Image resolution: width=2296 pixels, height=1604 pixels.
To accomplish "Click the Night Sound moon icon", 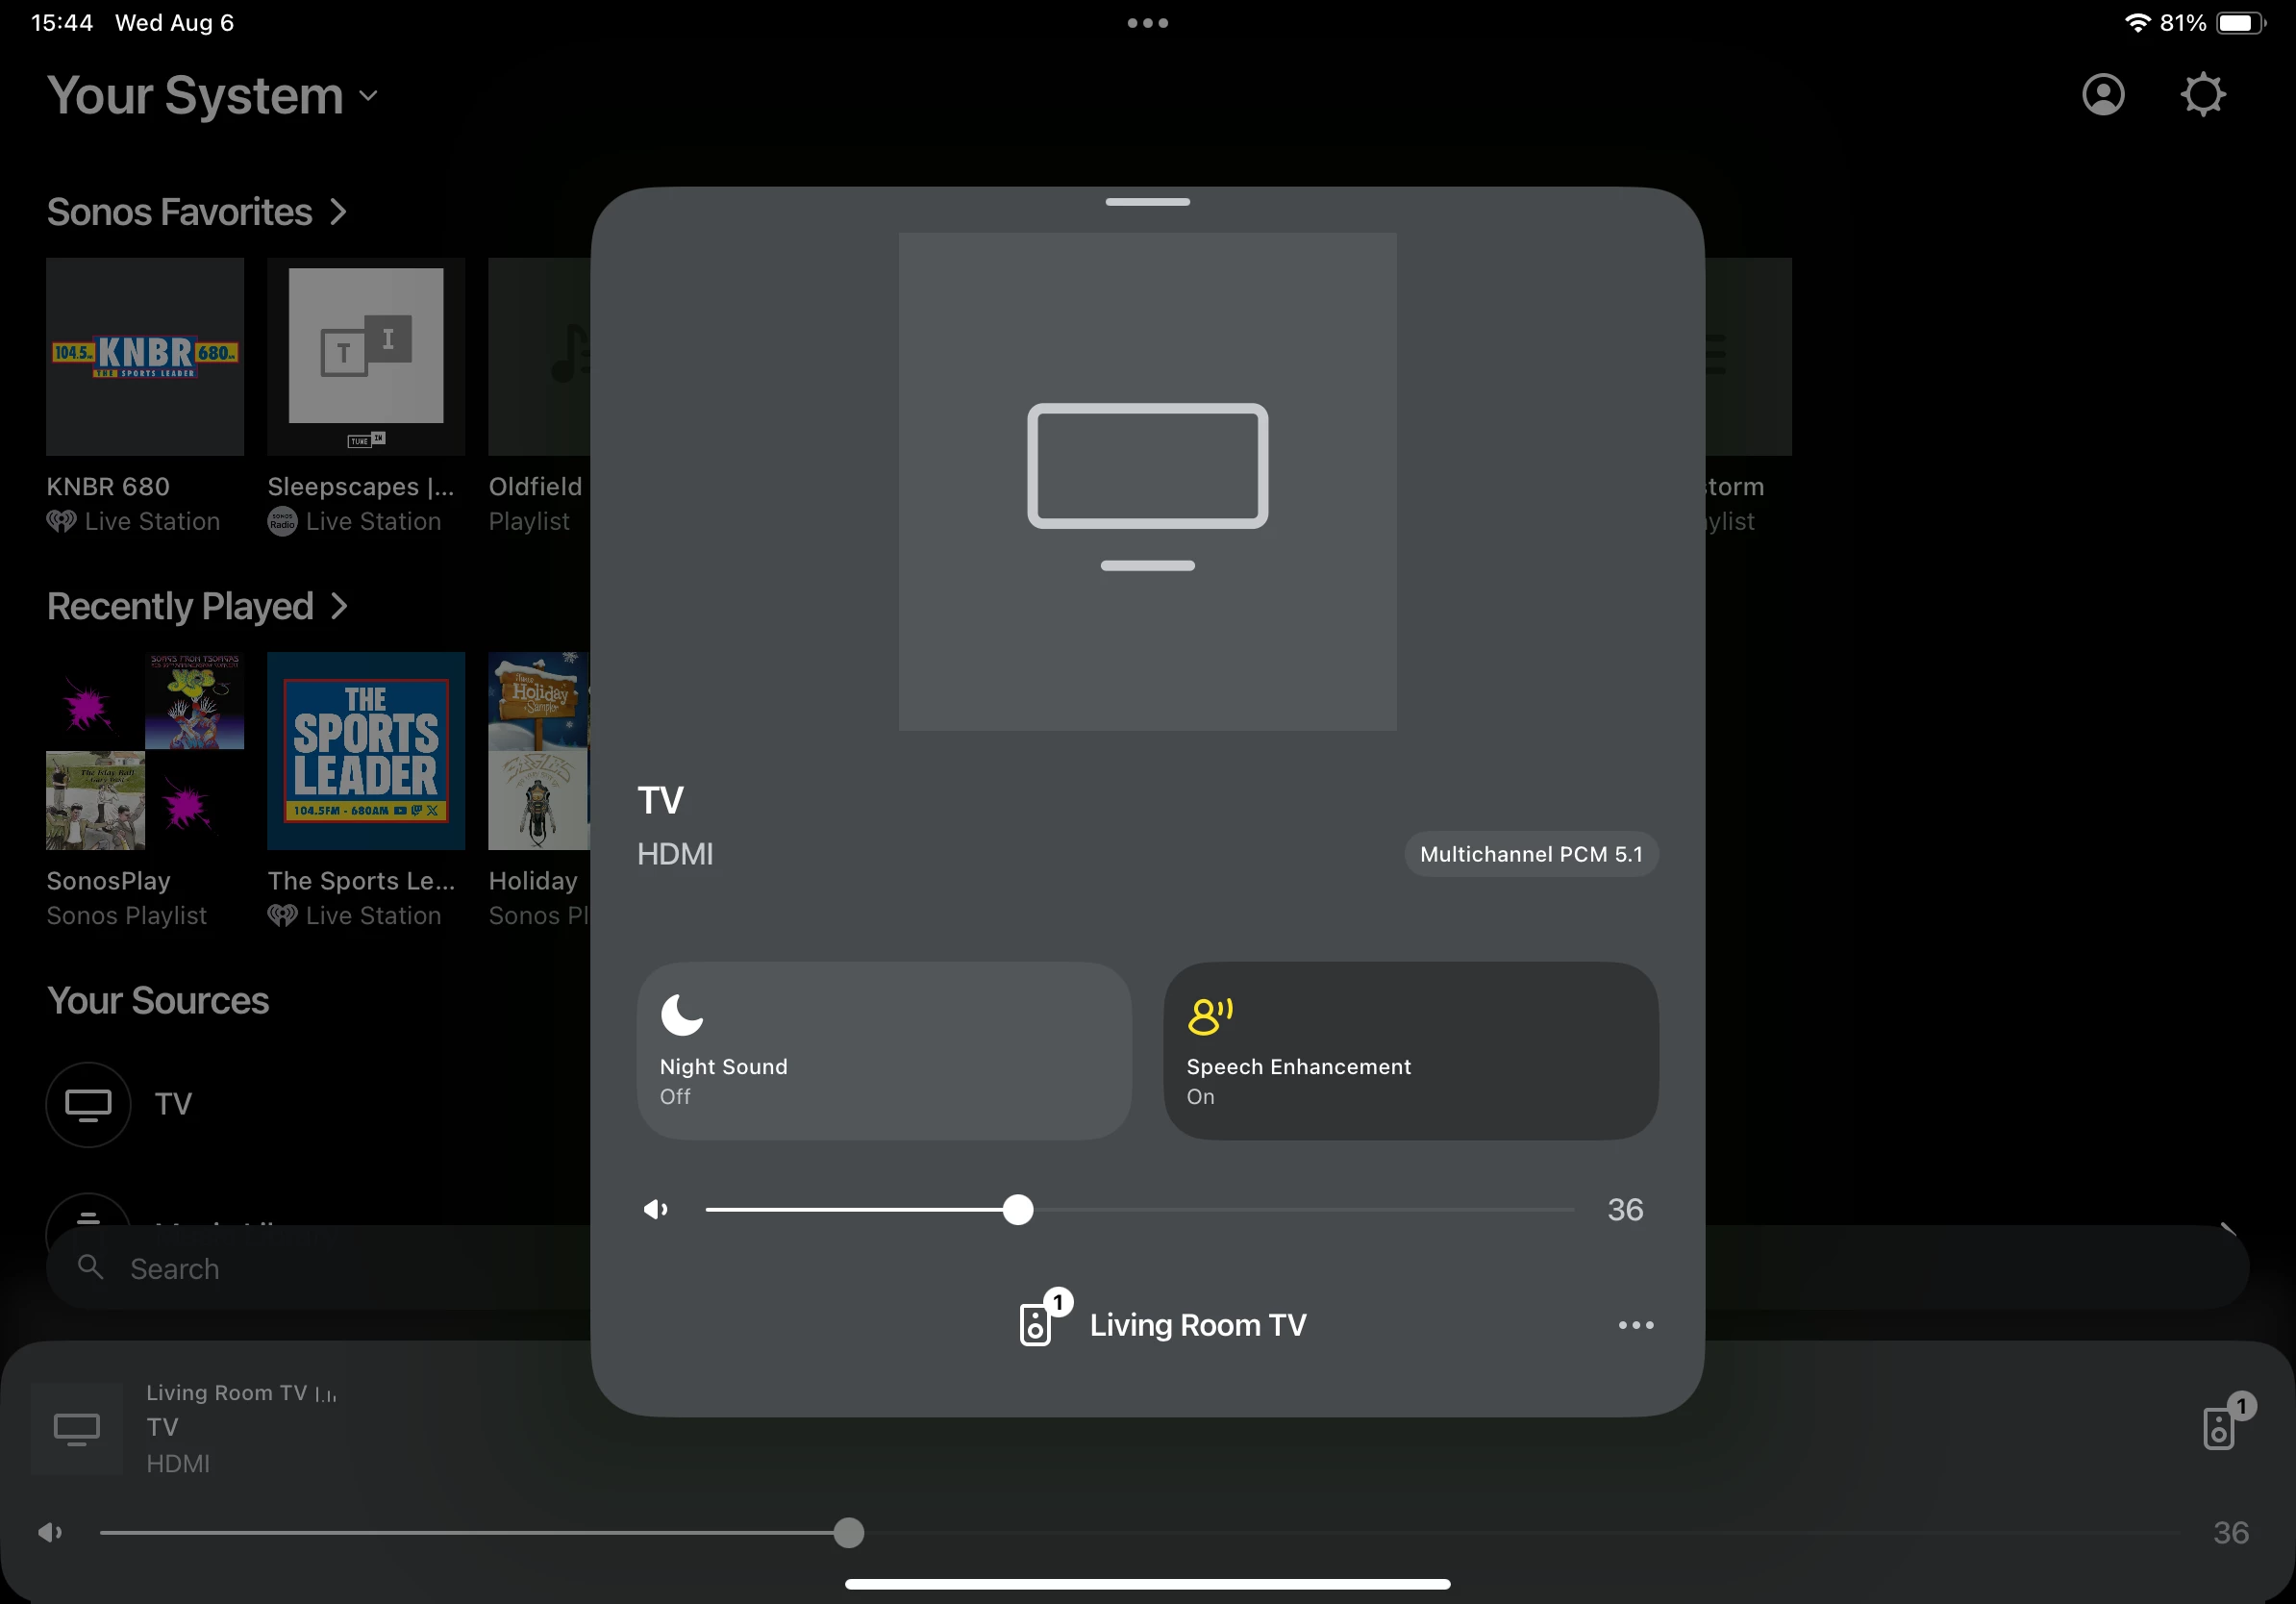I will click(x=682, y=1015).
